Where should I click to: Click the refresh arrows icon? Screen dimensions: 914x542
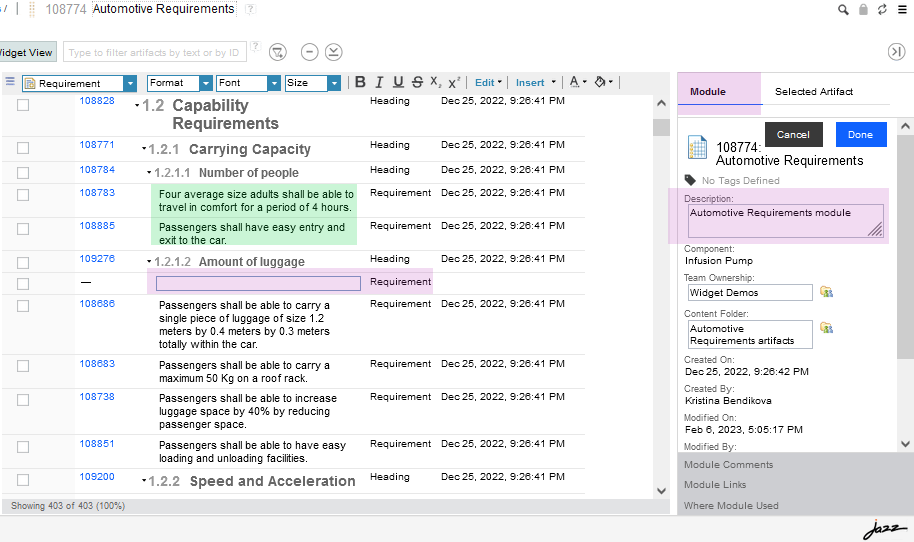coord(882,9)
